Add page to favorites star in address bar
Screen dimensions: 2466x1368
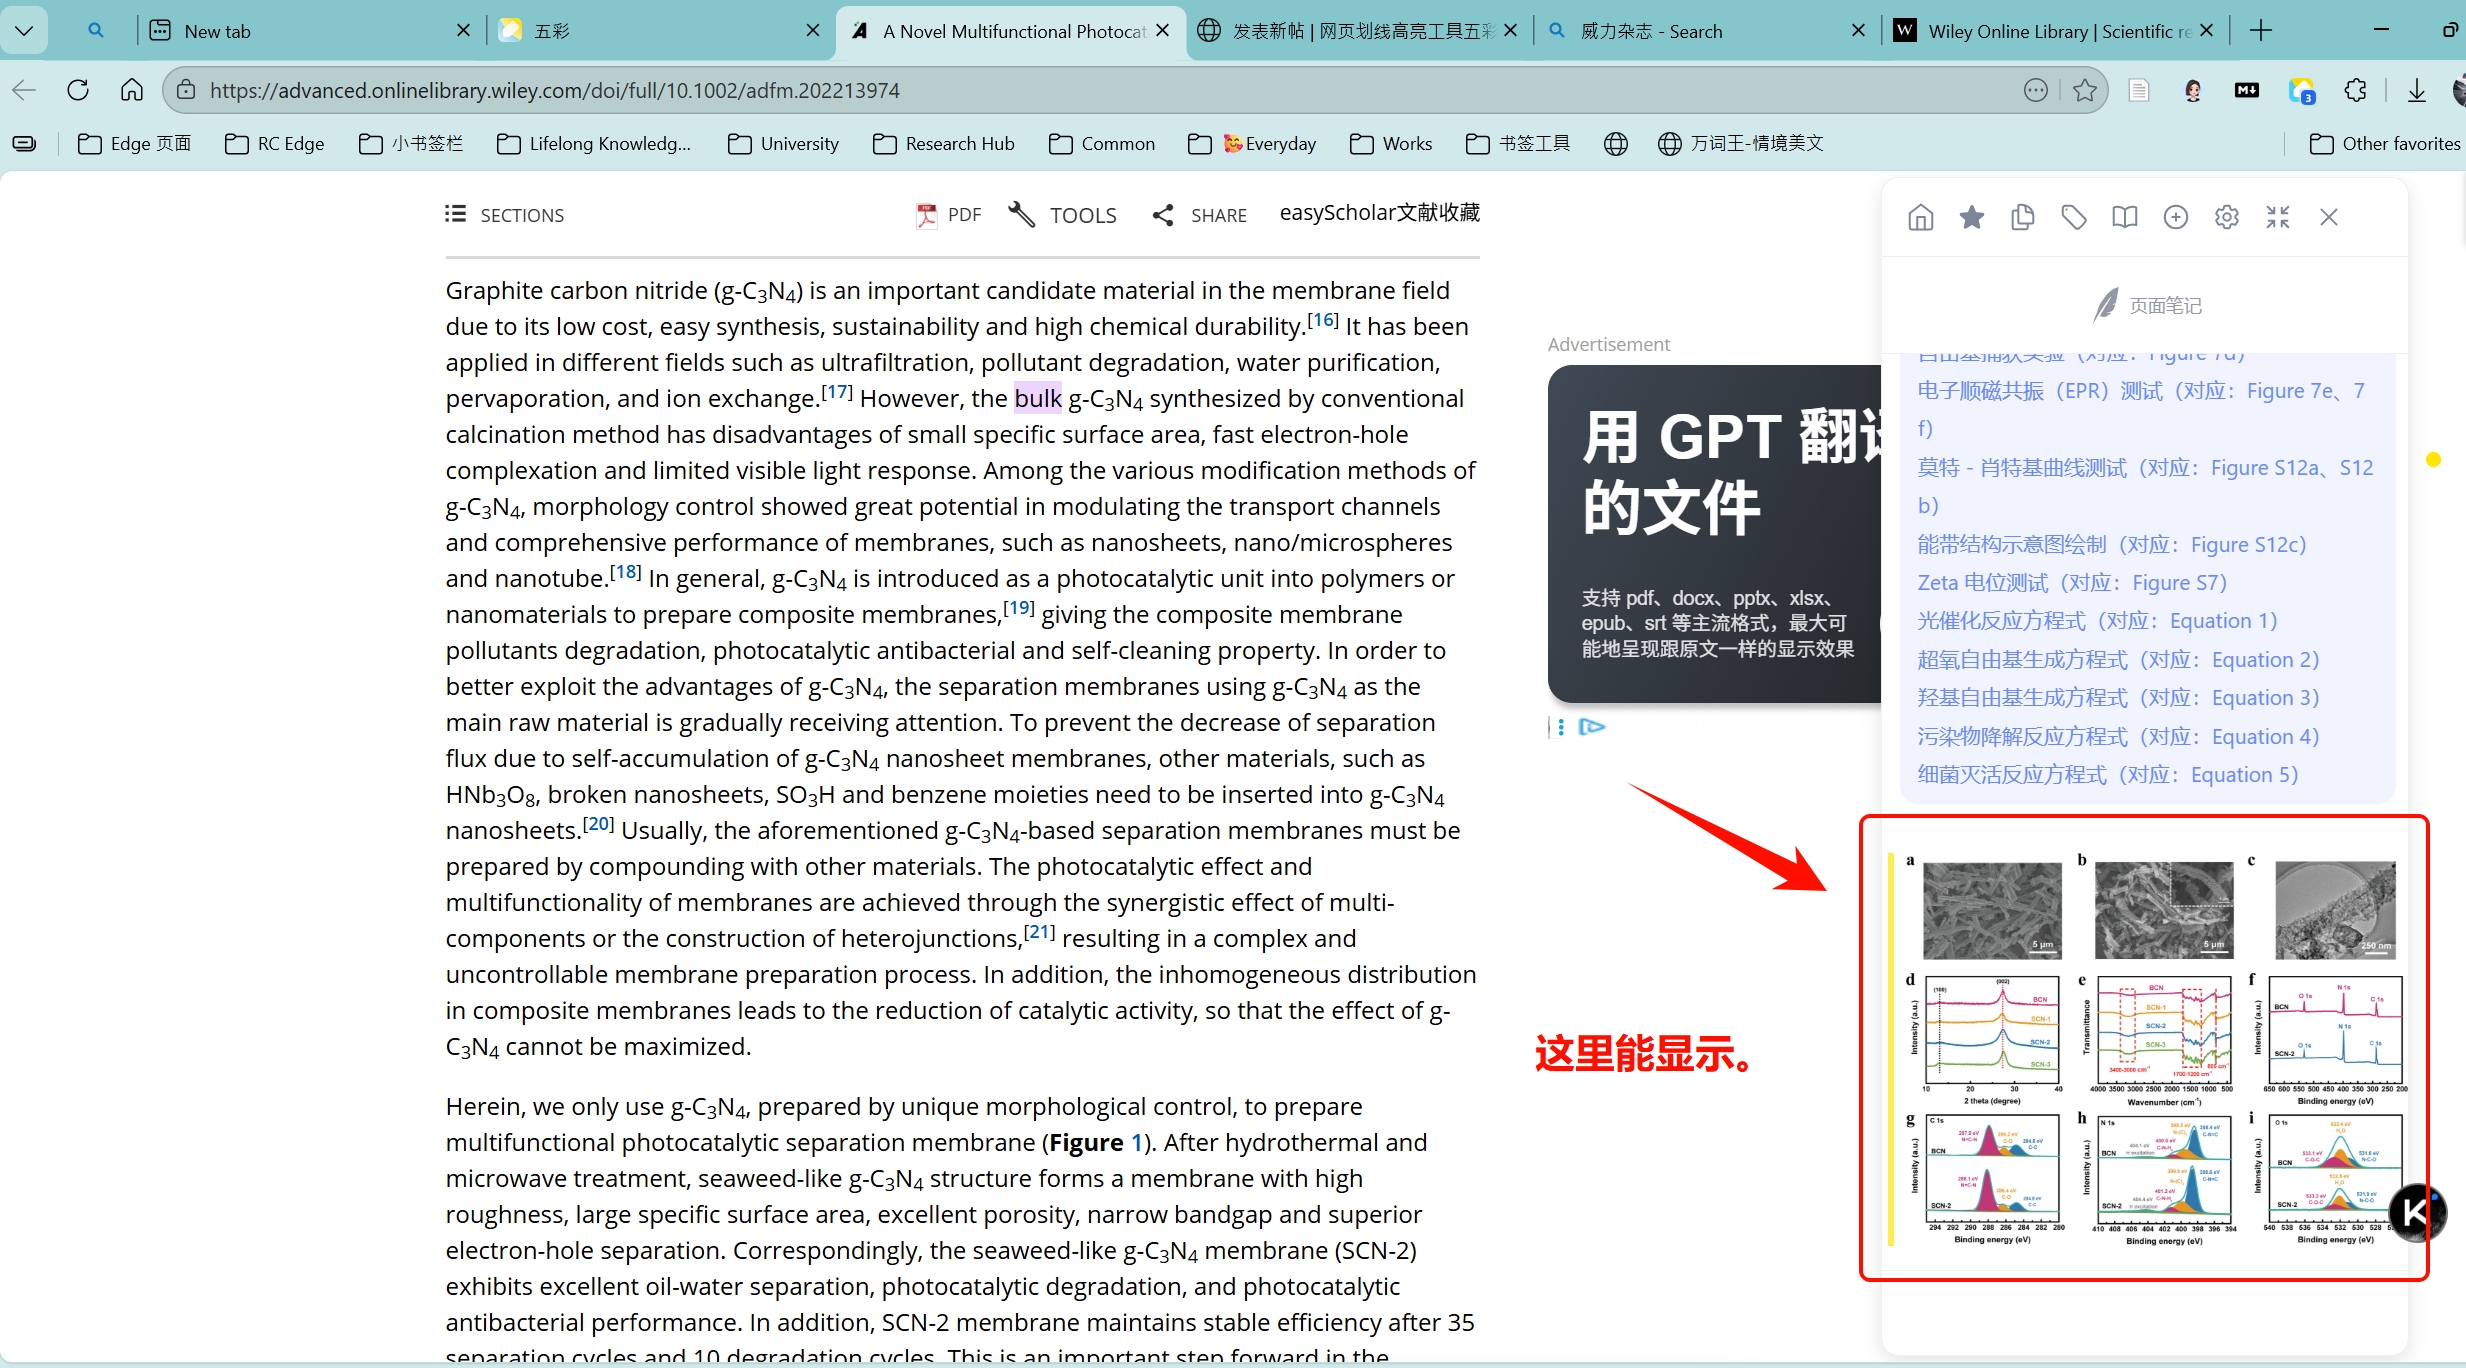pyautogui.click(x=2084, y=91)
